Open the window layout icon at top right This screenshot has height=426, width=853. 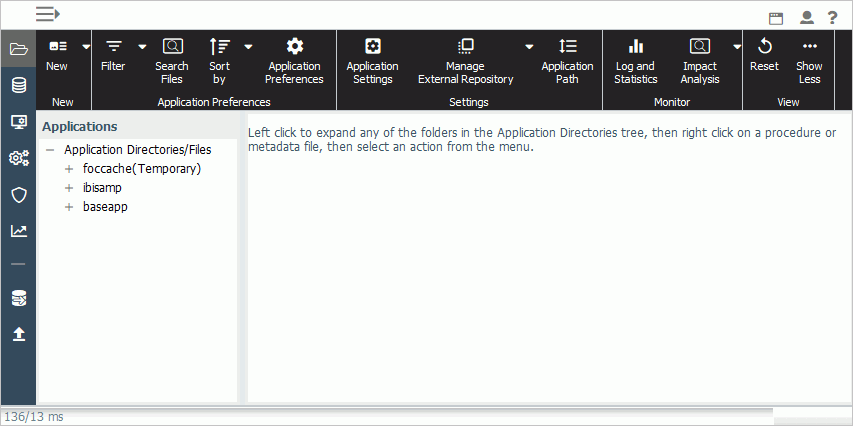point(776,18)
